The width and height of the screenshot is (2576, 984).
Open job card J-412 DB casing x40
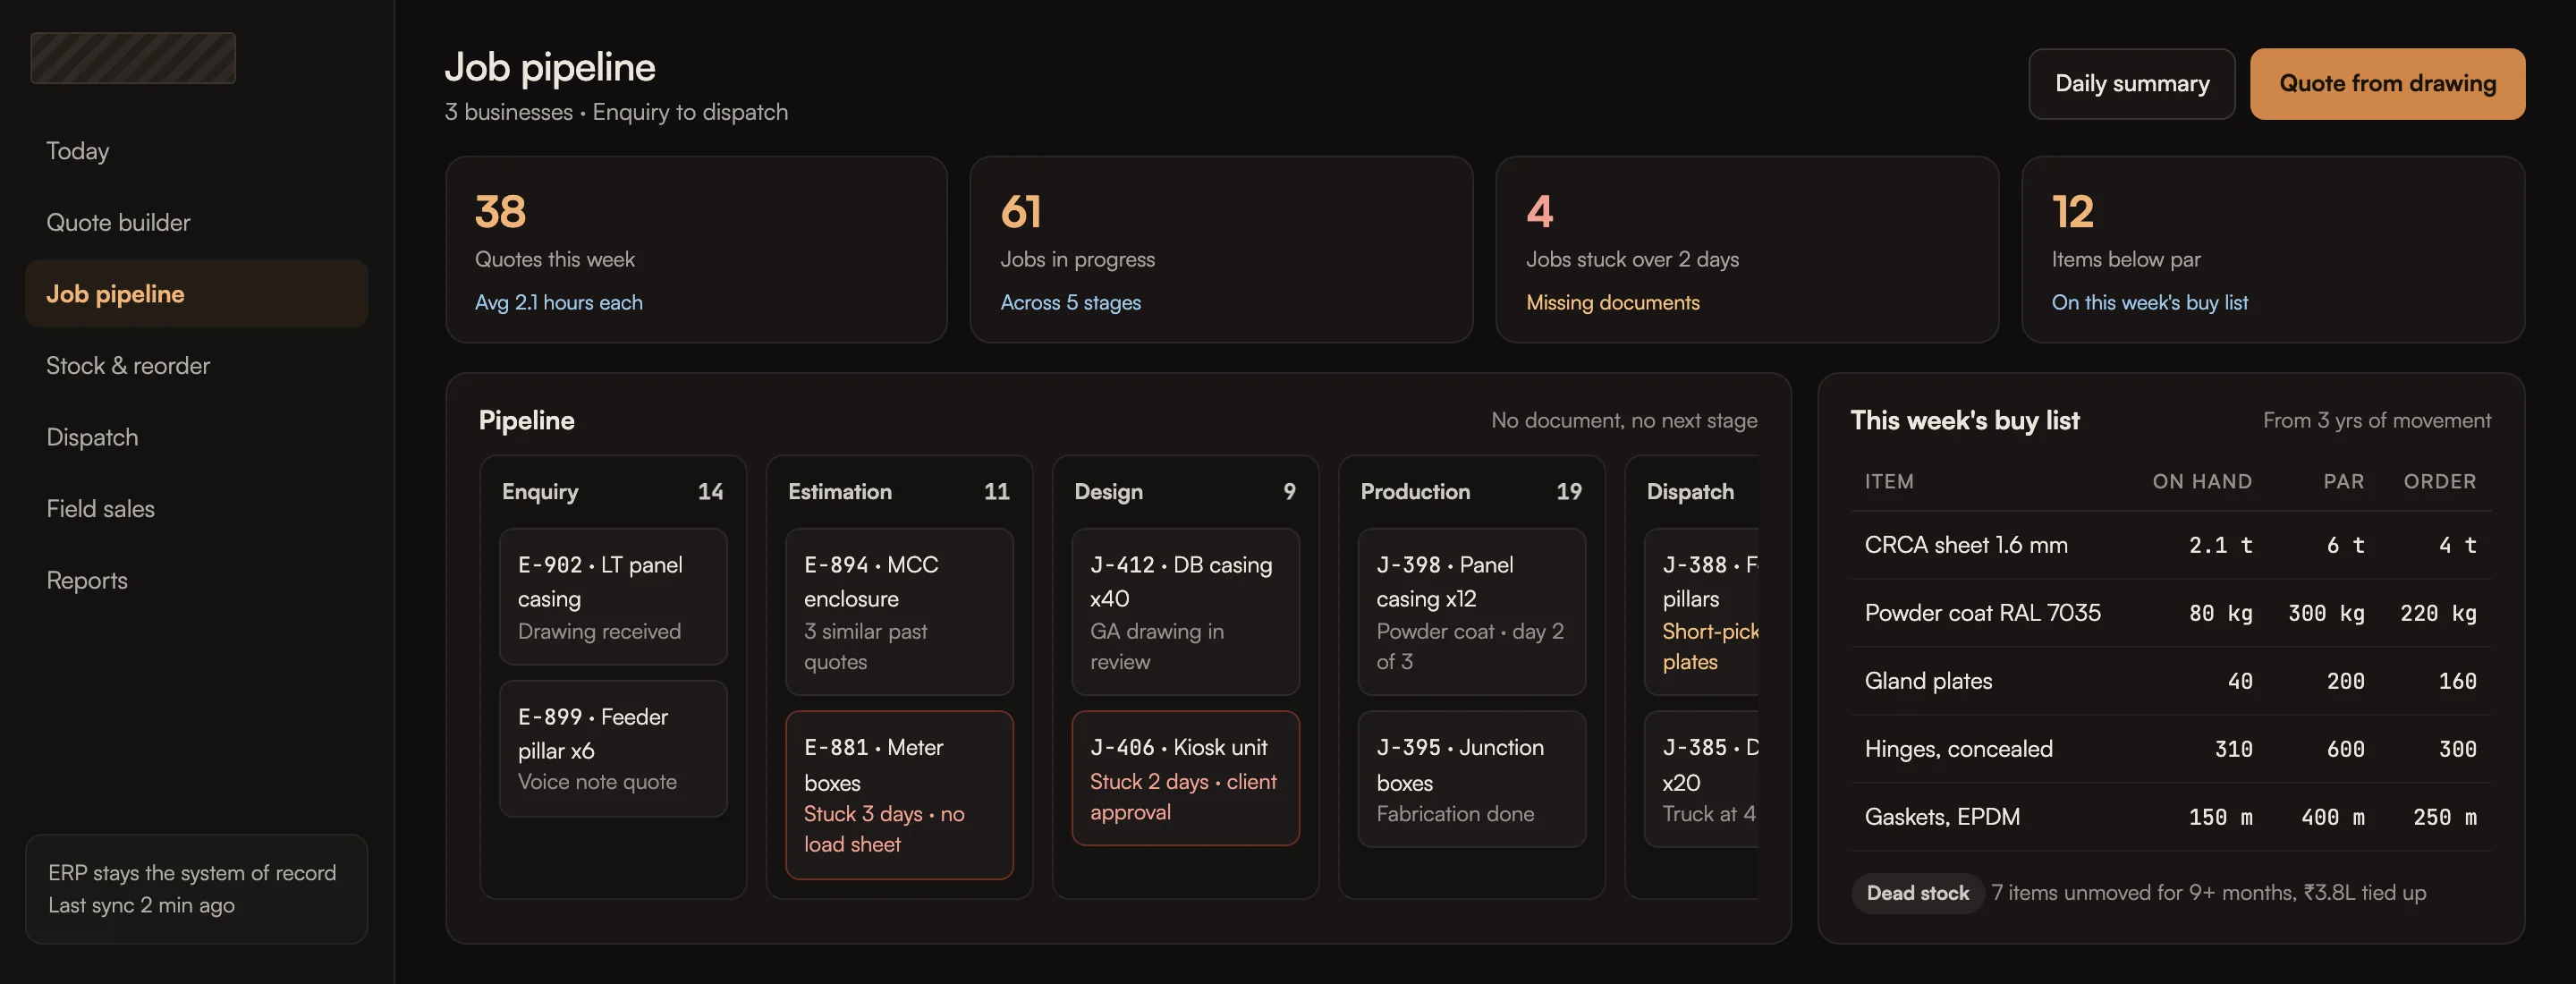[1185, 612]
